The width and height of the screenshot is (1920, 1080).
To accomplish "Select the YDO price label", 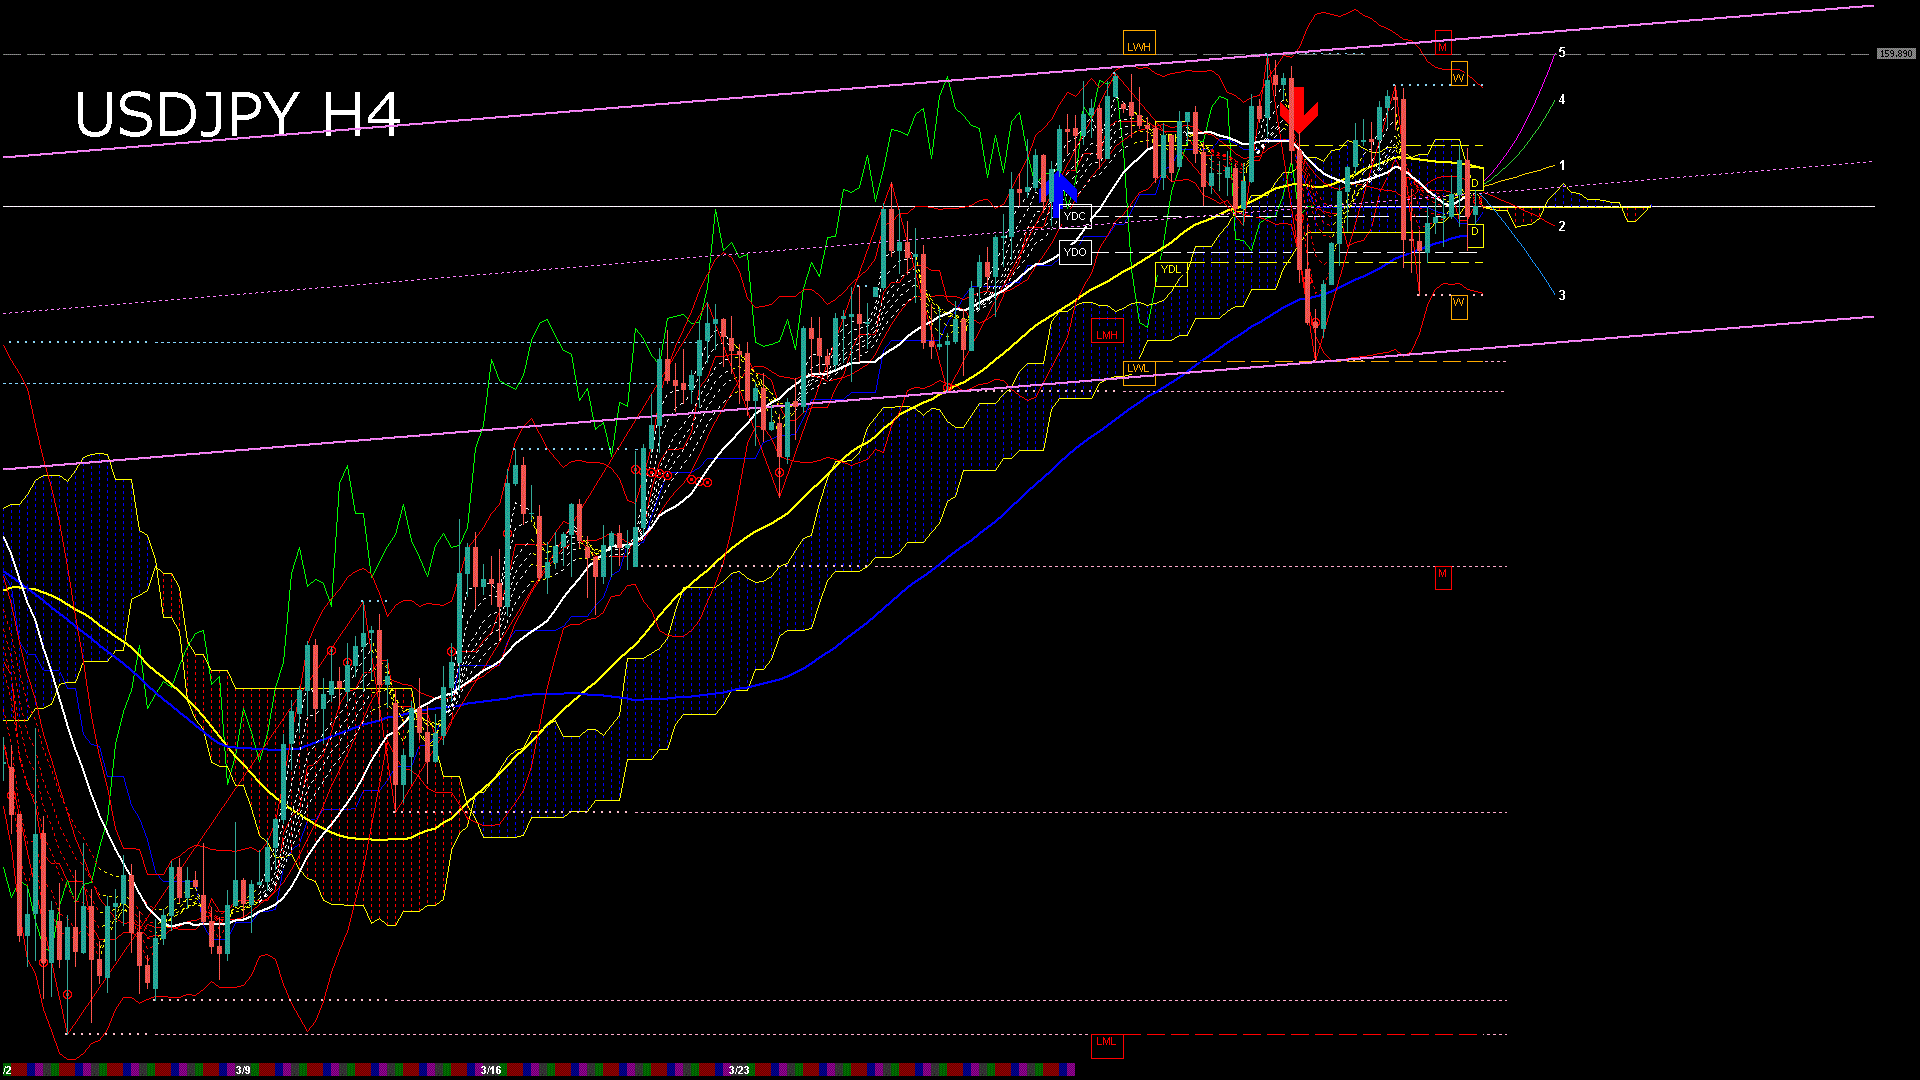I will click(1075, 252).
